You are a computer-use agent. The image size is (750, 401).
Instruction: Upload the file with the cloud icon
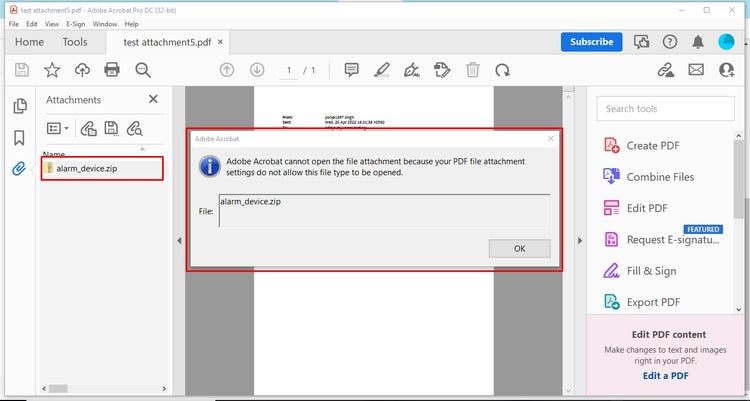click(82, 70)
